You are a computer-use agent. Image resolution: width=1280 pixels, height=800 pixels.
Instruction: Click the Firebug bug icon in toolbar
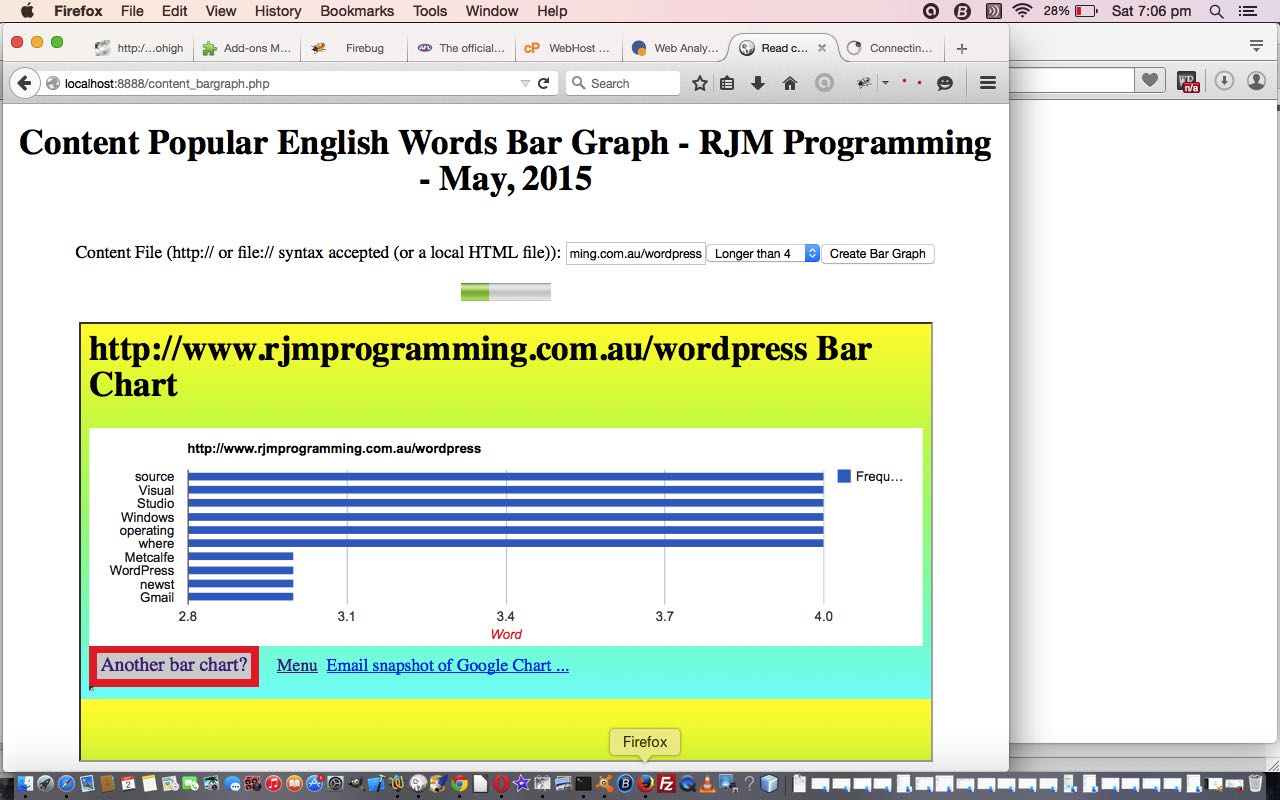tap(863, 84)
